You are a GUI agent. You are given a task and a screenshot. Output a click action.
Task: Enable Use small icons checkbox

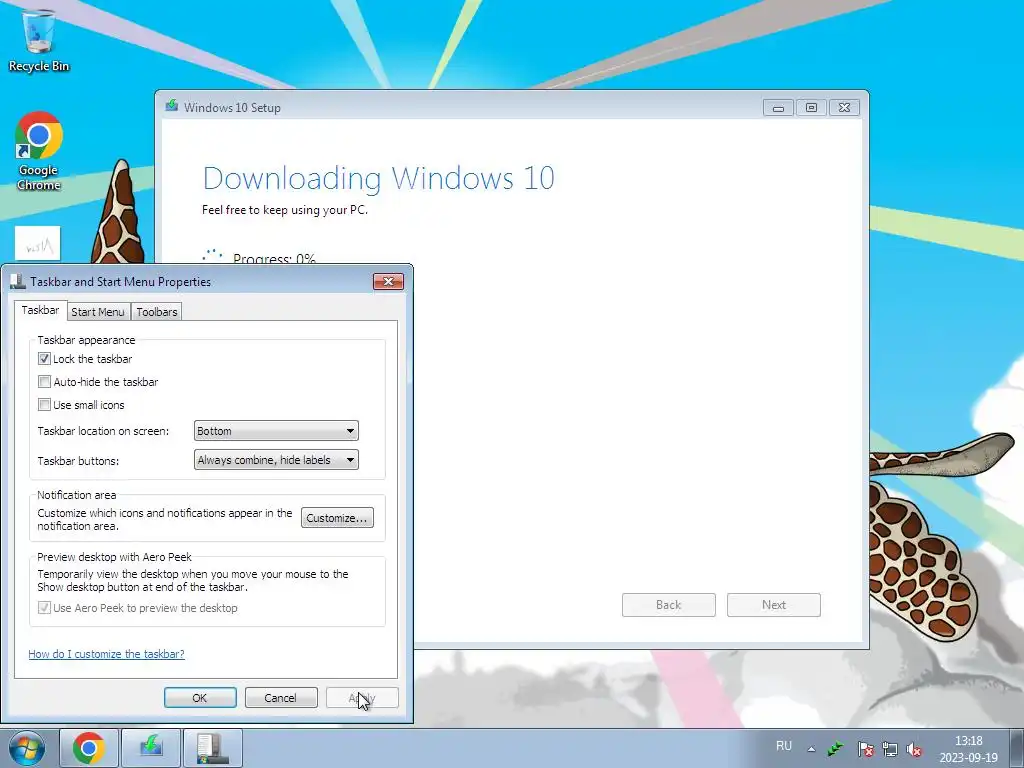[44, 404]
